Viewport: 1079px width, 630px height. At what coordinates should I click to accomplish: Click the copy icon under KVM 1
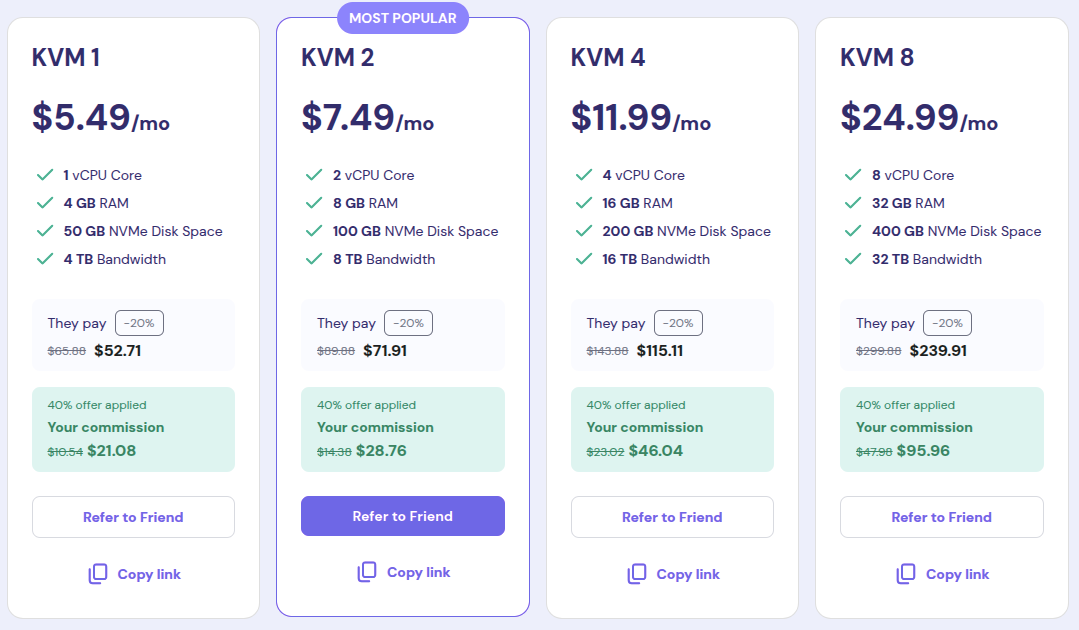click(98, 574)
